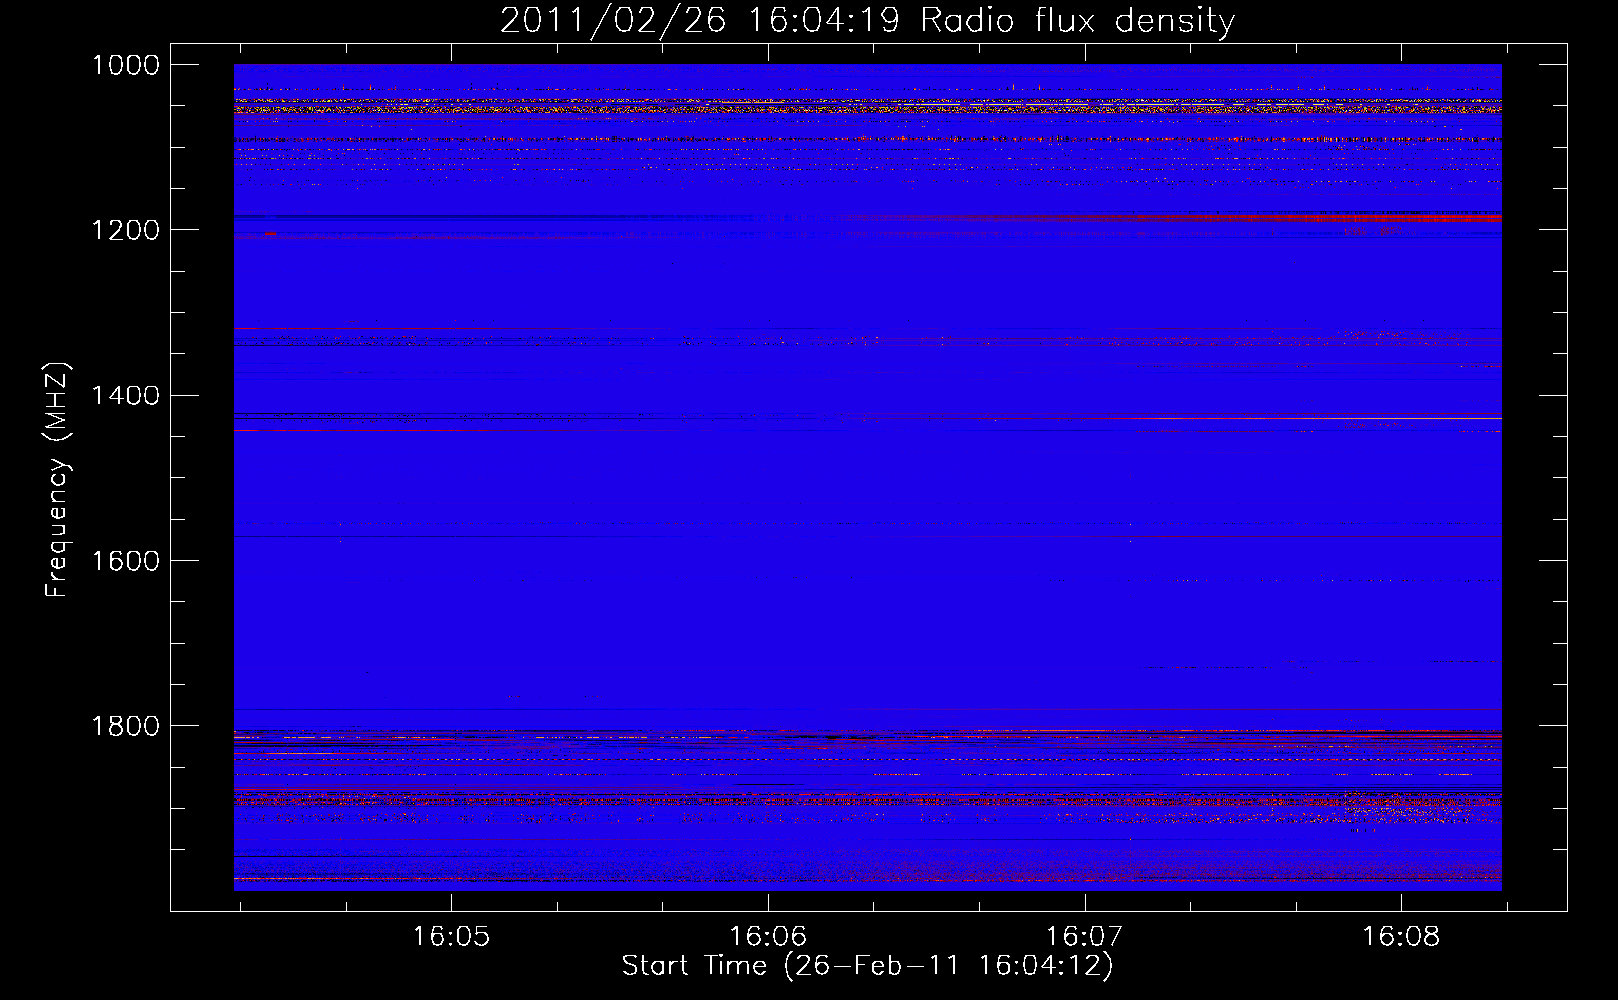Click the 16:05 time tick label
This screenshot has height=1000, width=1618.
pos(451,937)
